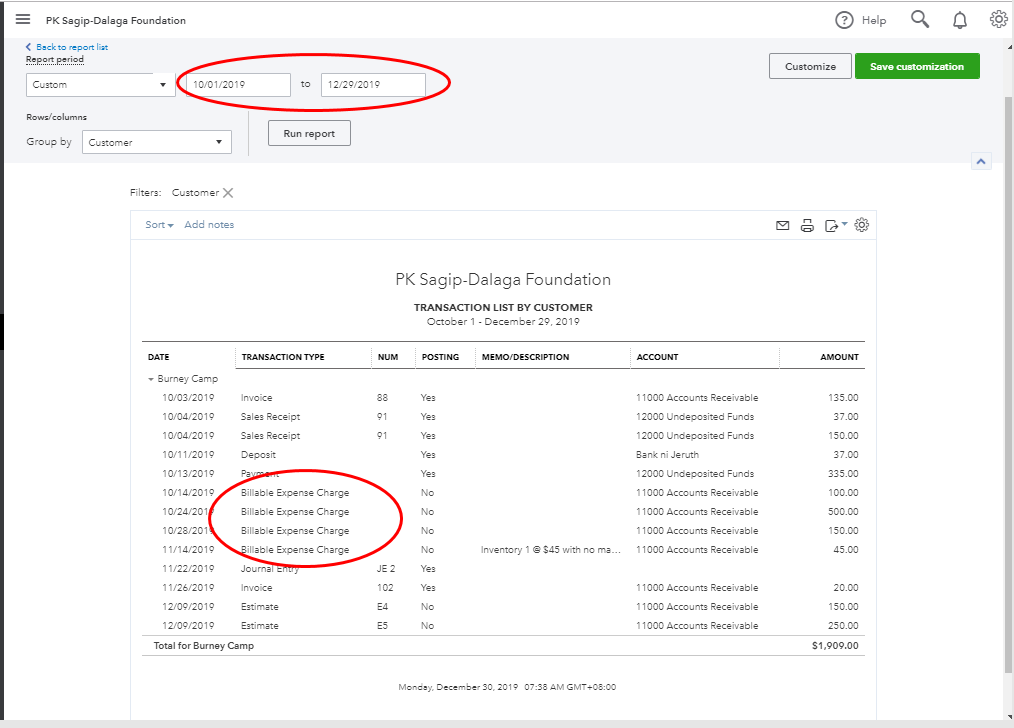
Task: Open the gear settings in top header
Action: [998, 19]
